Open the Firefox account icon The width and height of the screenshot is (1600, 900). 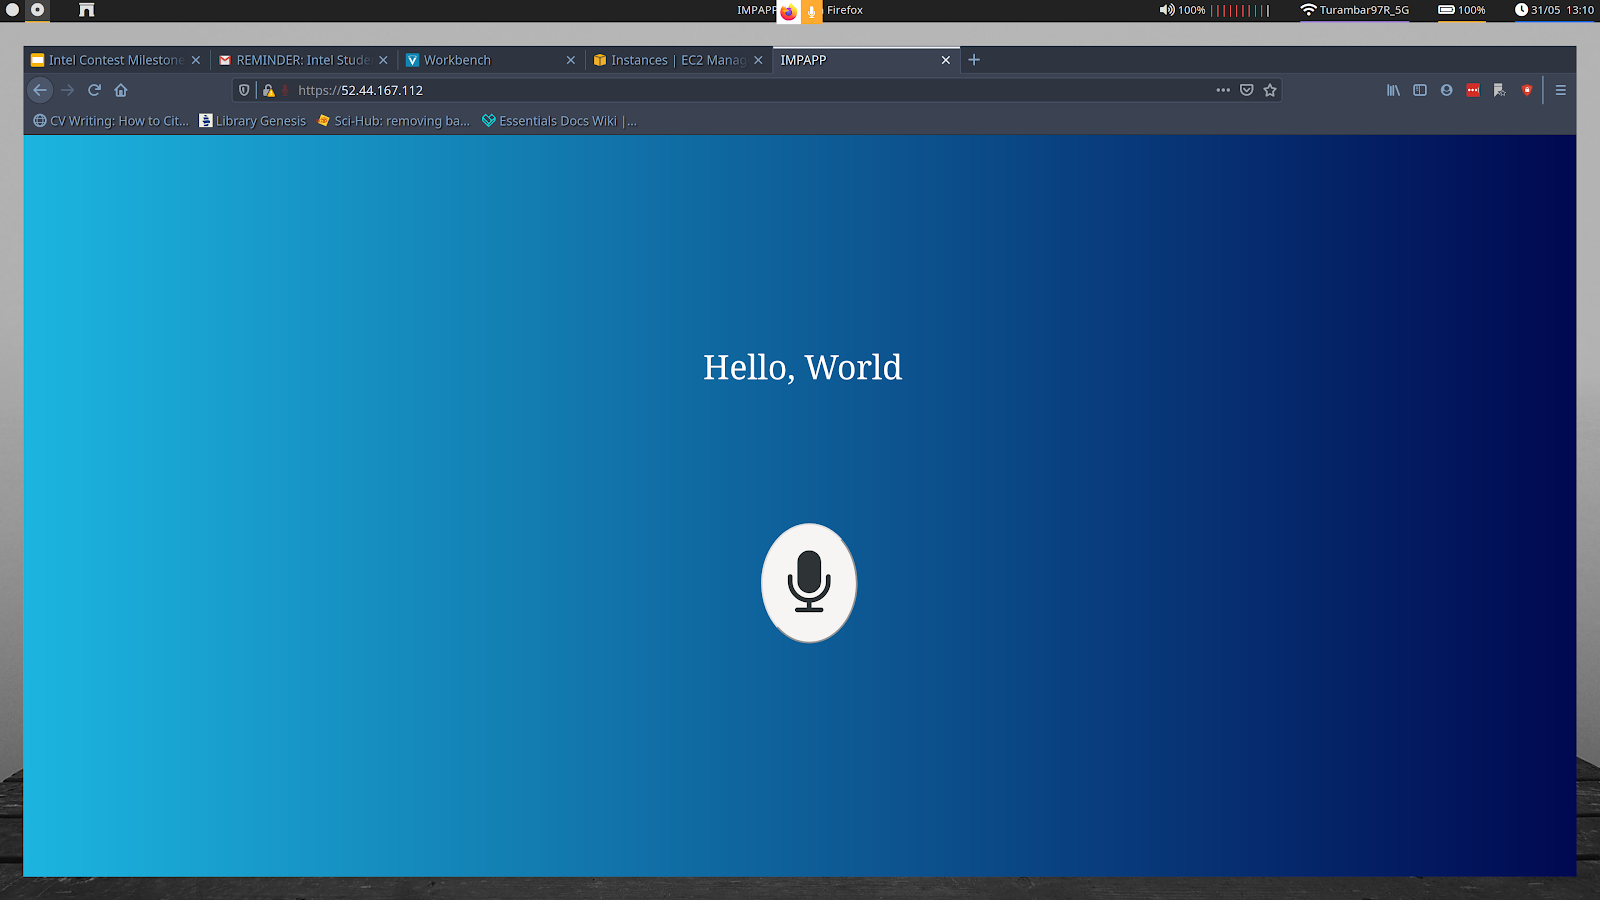pyautogui.click(x=1446, y=90)
